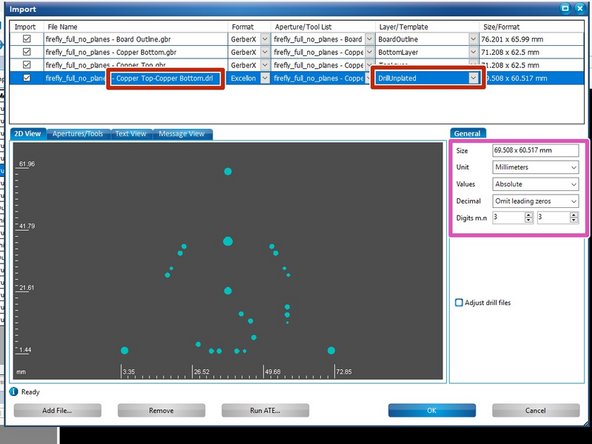This screenshot has width=592, height=444.
Task: Toggle import checkbox for Board Outline.gbr
Action: click(x=27, y=39)
